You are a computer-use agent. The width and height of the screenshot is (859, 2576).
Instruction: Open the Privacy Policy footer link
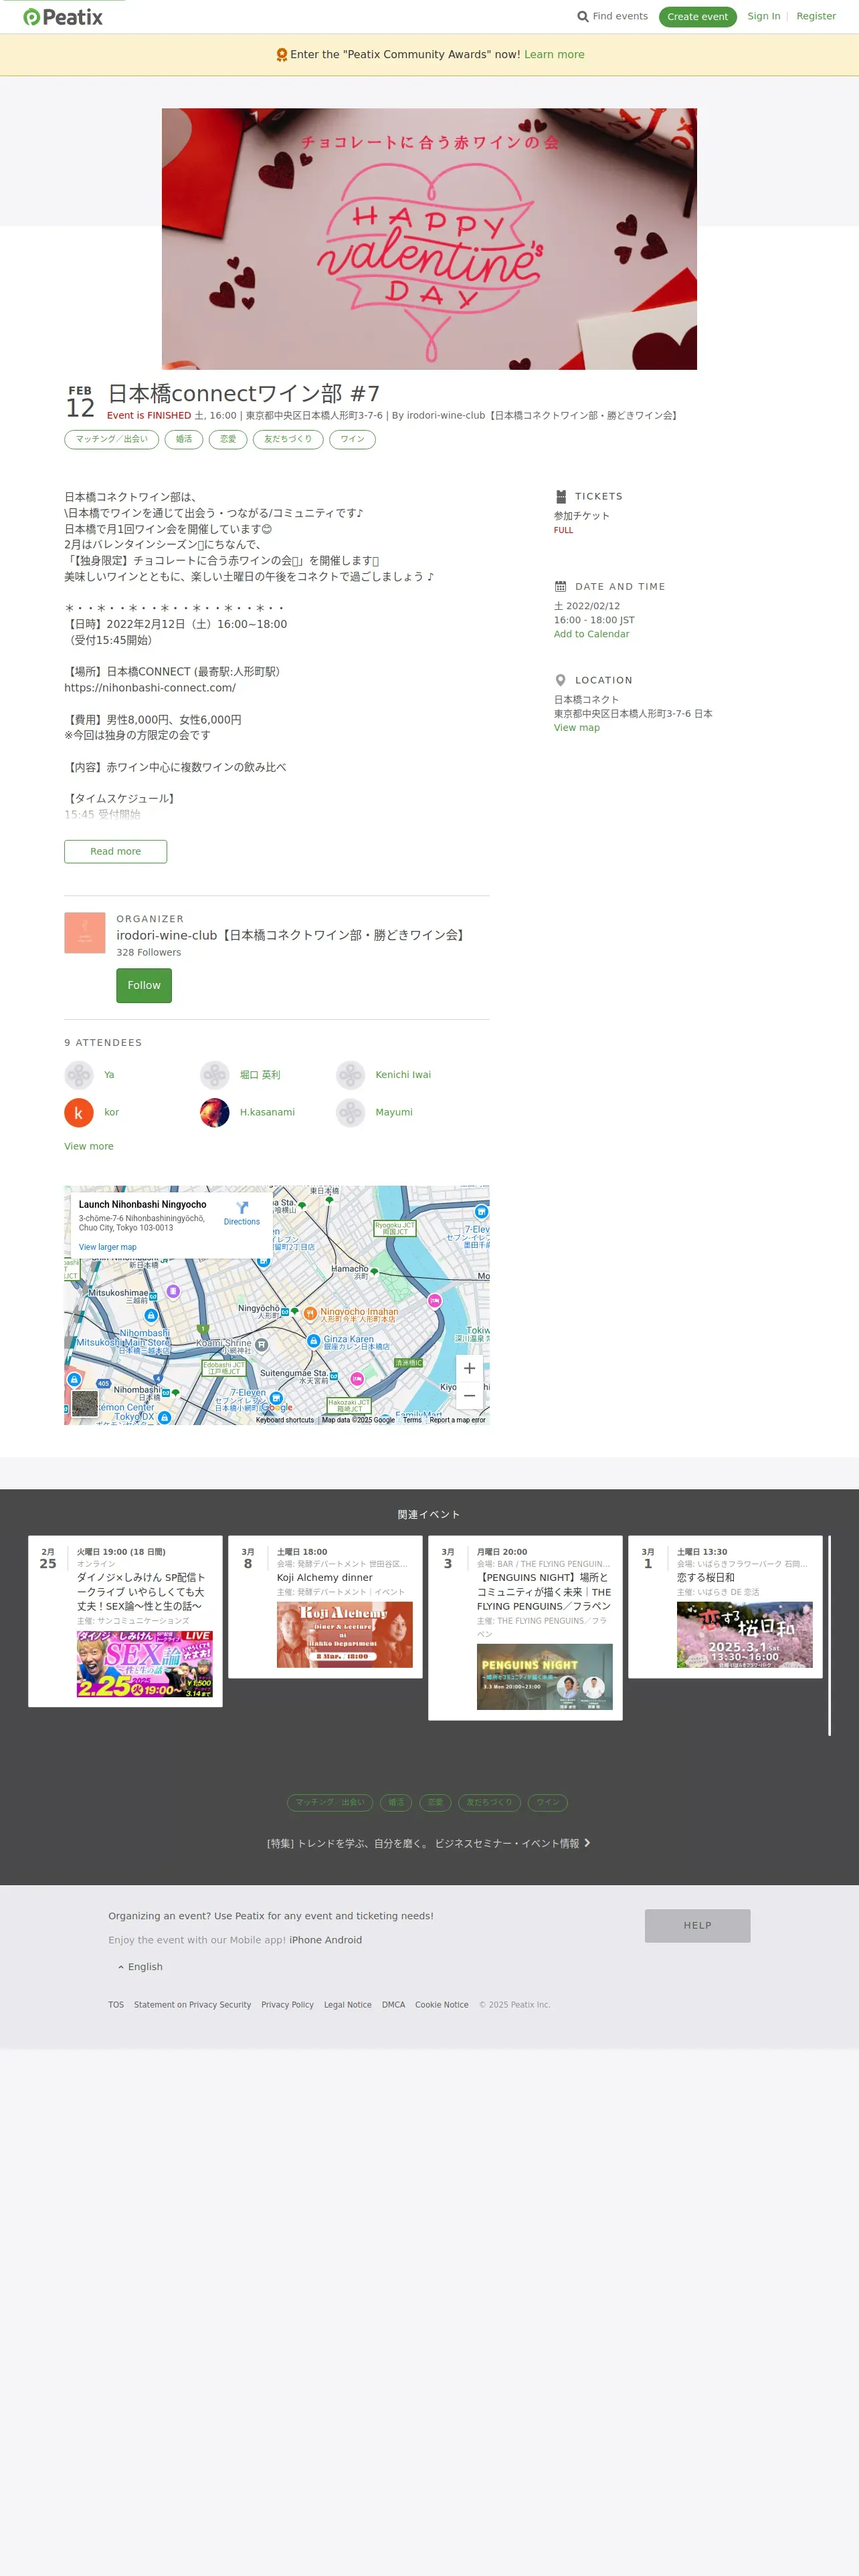(x=288, y=2004)
